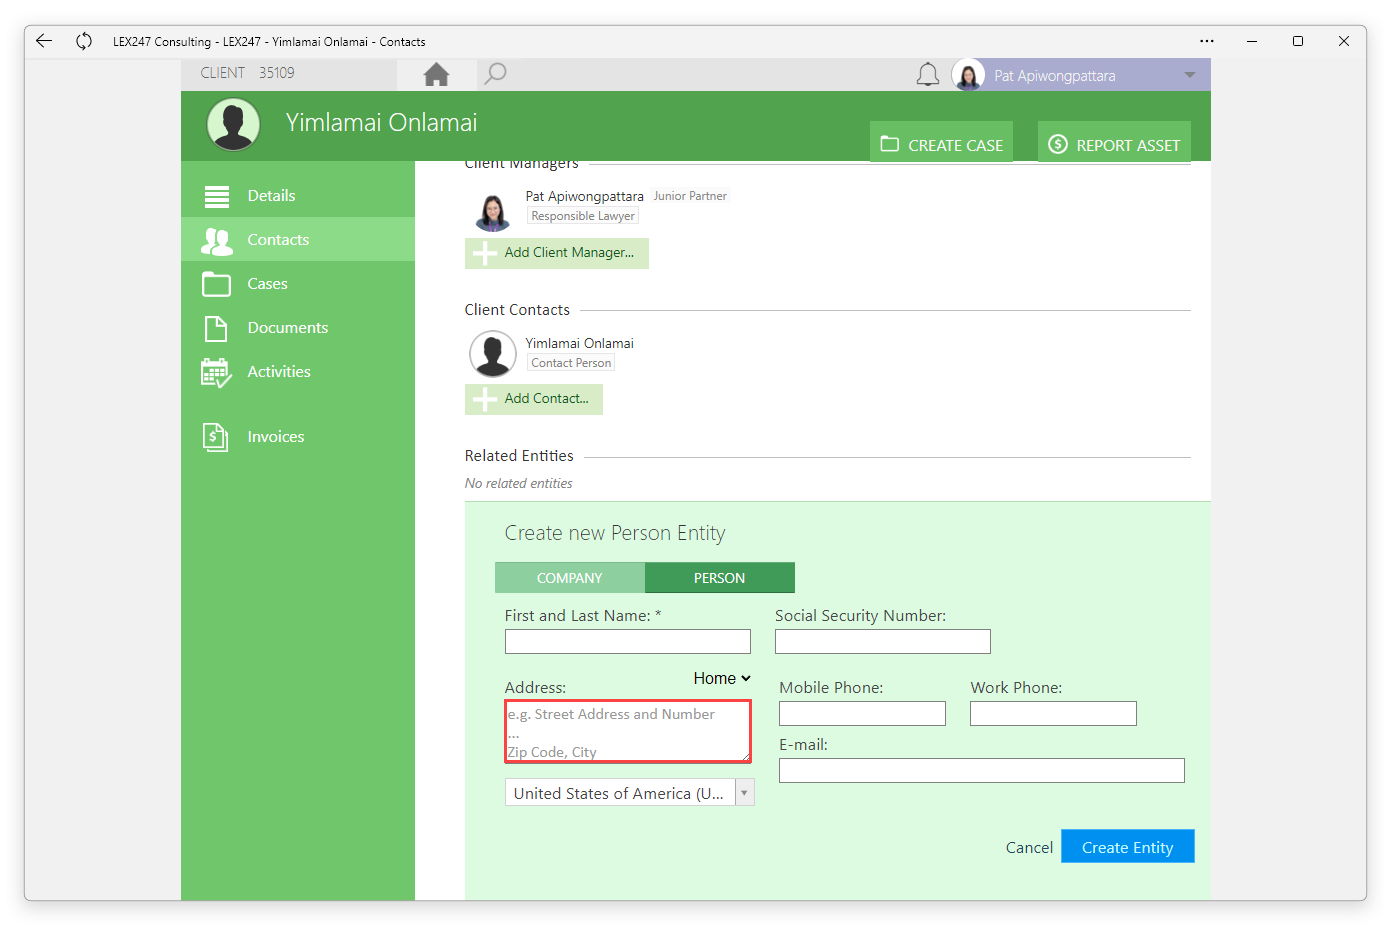Cancel the new entity form

(1029, 847)
